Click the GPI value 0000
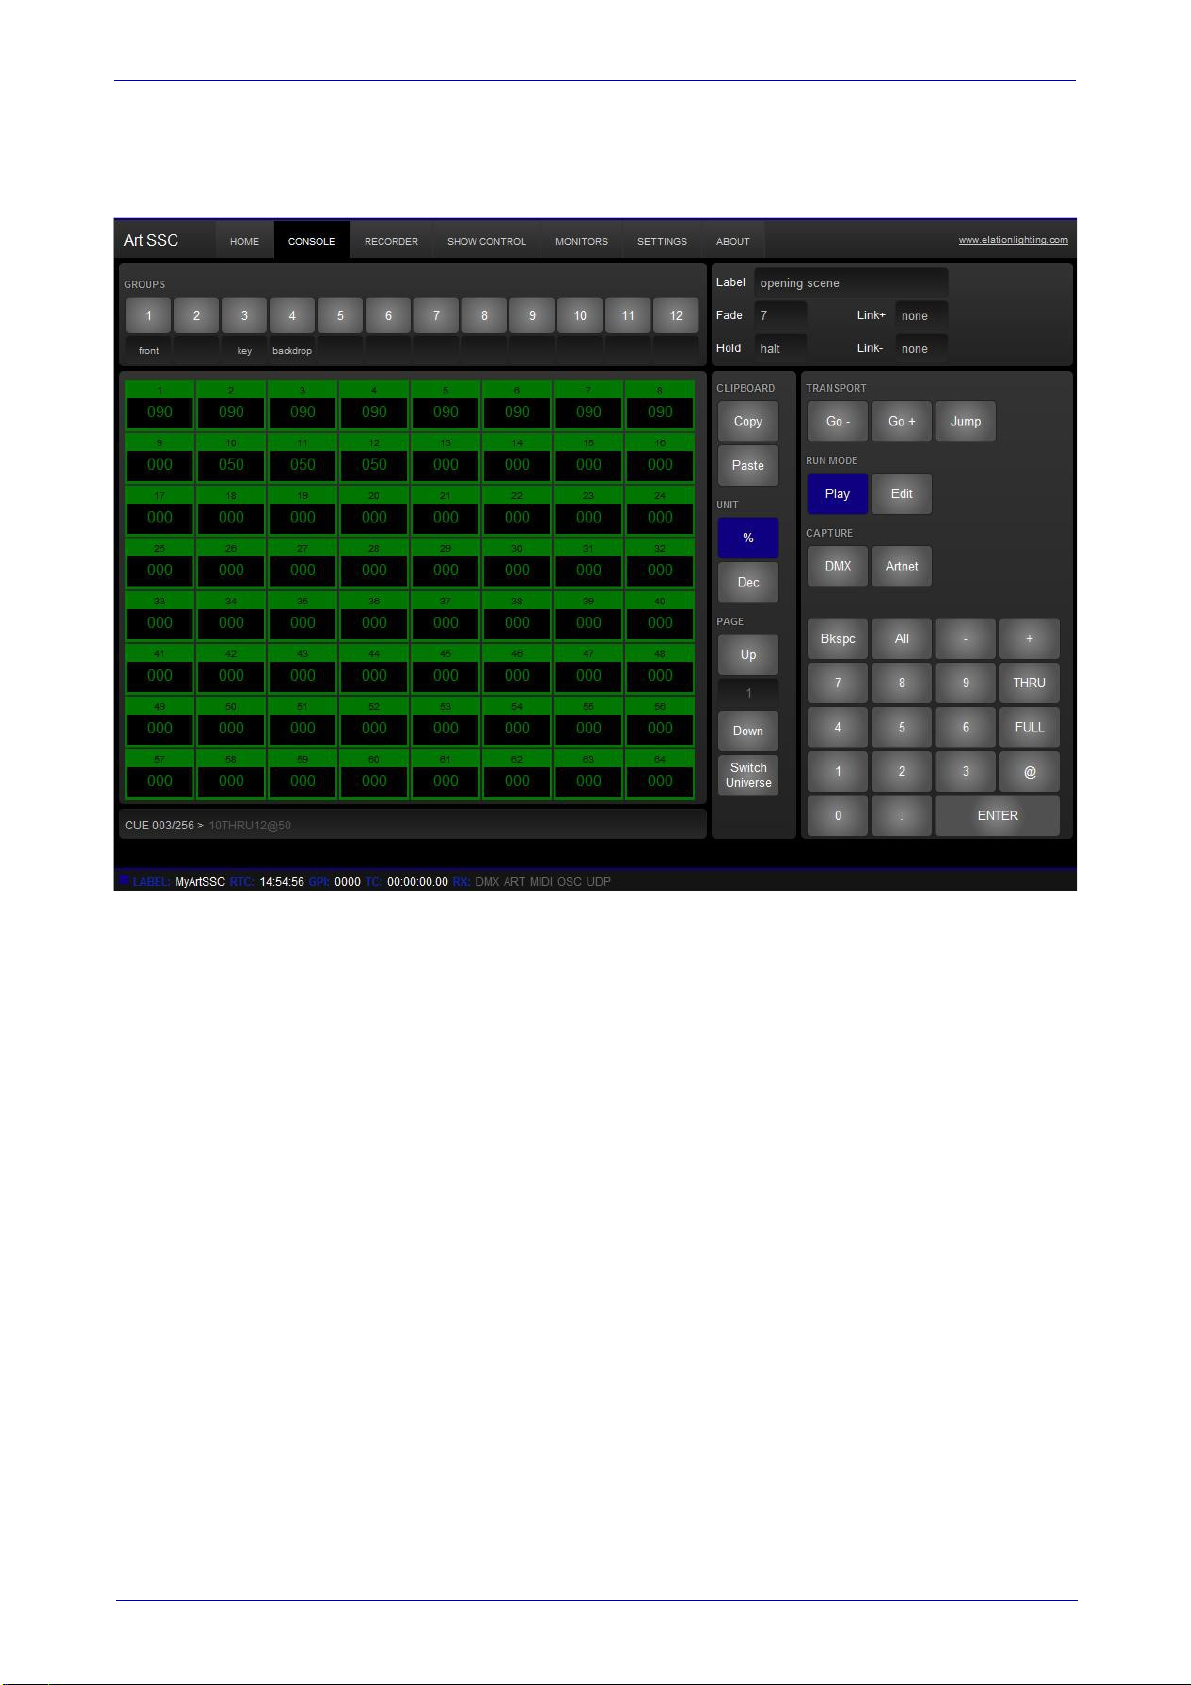This screenshot has width=1191, height=1685. [x=347, y=882]
